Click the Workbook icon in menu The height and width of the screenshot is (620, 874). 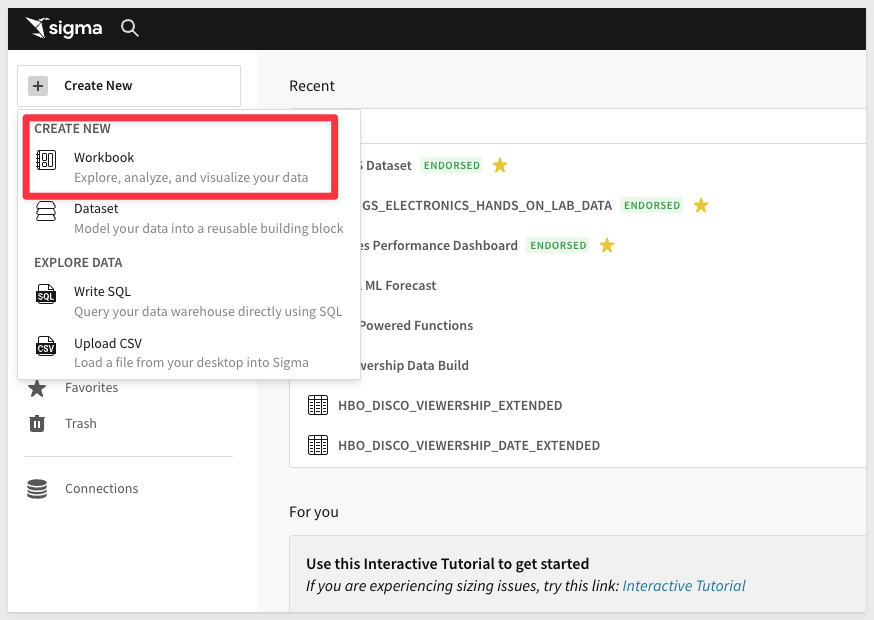click(46, 160)
